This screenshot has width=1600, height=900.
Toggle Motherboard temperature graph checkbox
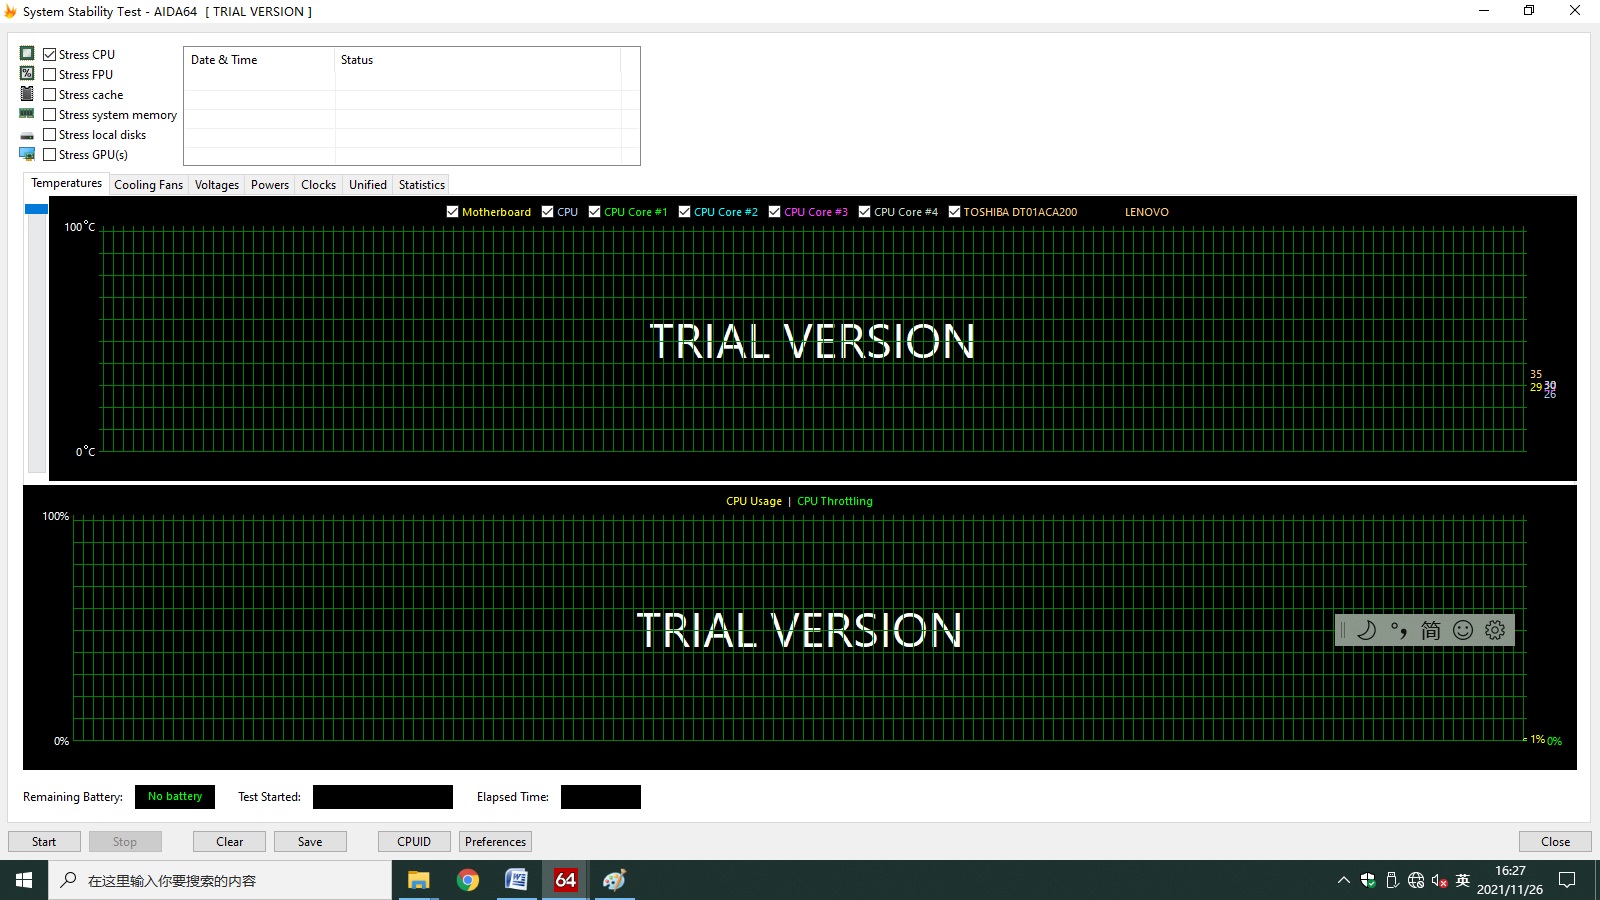tap(452, 211)
